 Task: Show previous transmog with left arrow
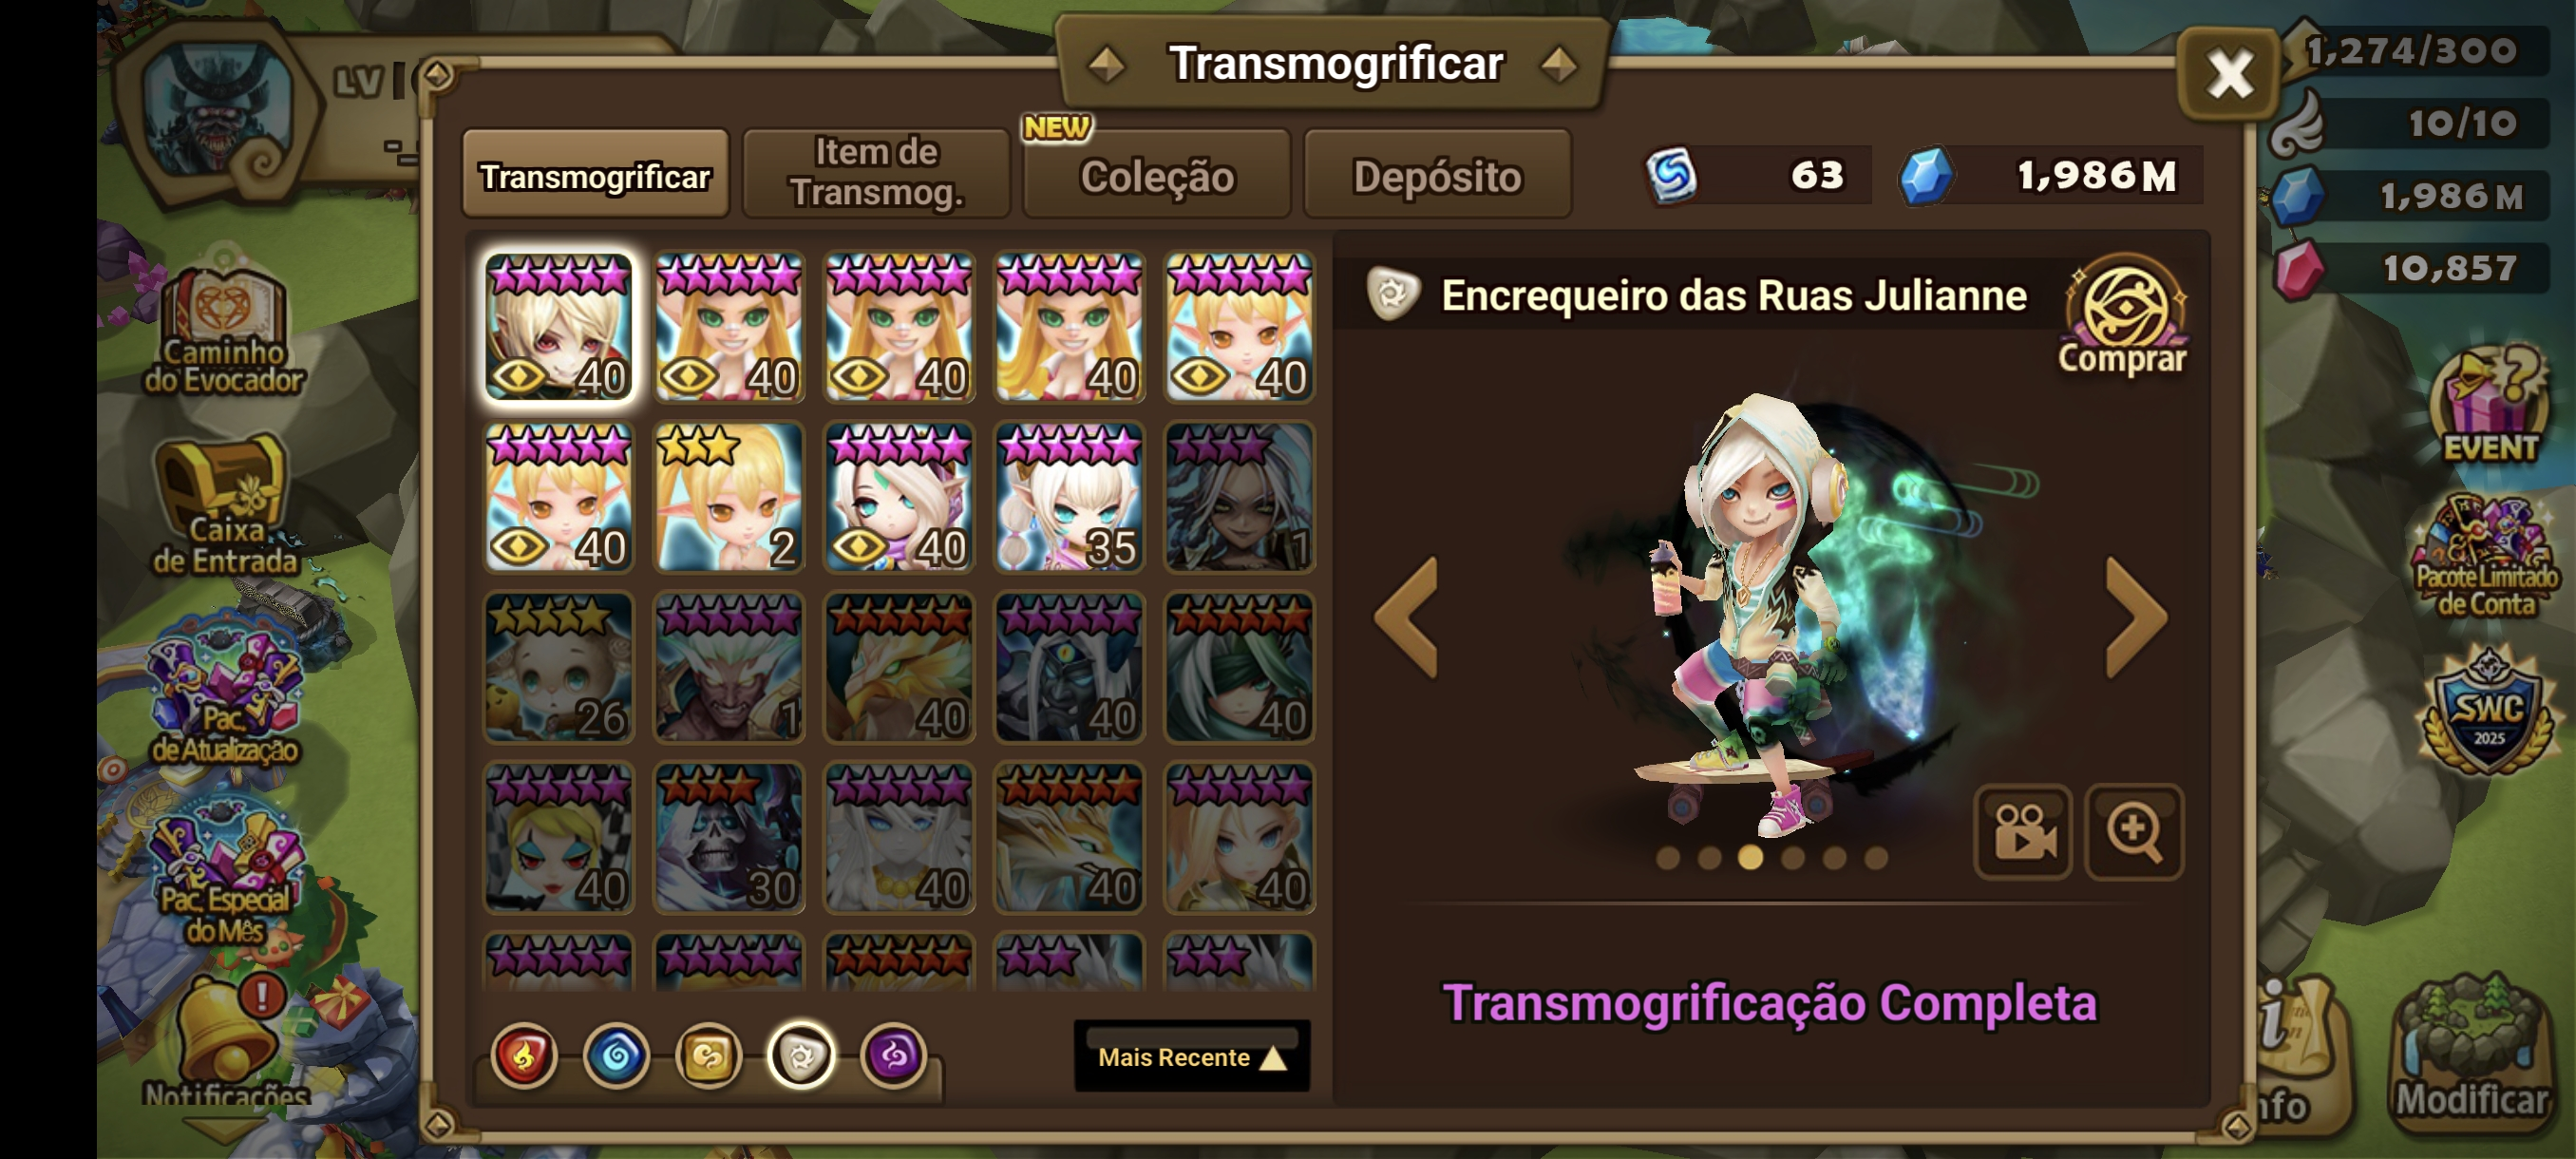[x=1407, y=618]
